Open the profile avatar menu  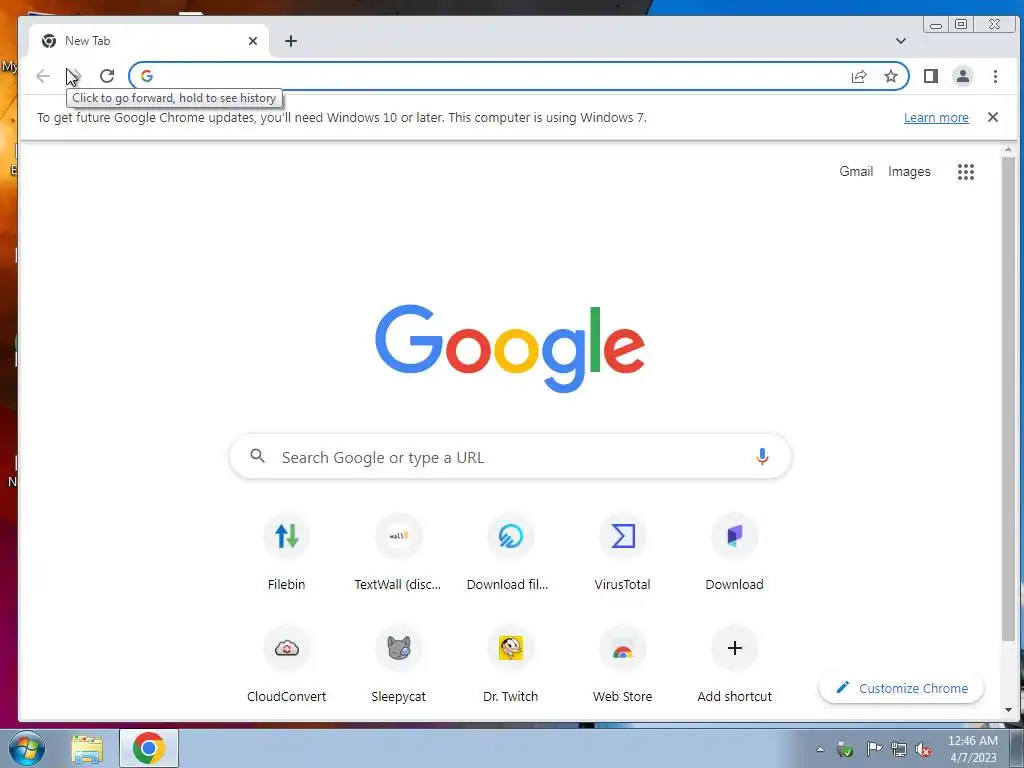(963, 76)
